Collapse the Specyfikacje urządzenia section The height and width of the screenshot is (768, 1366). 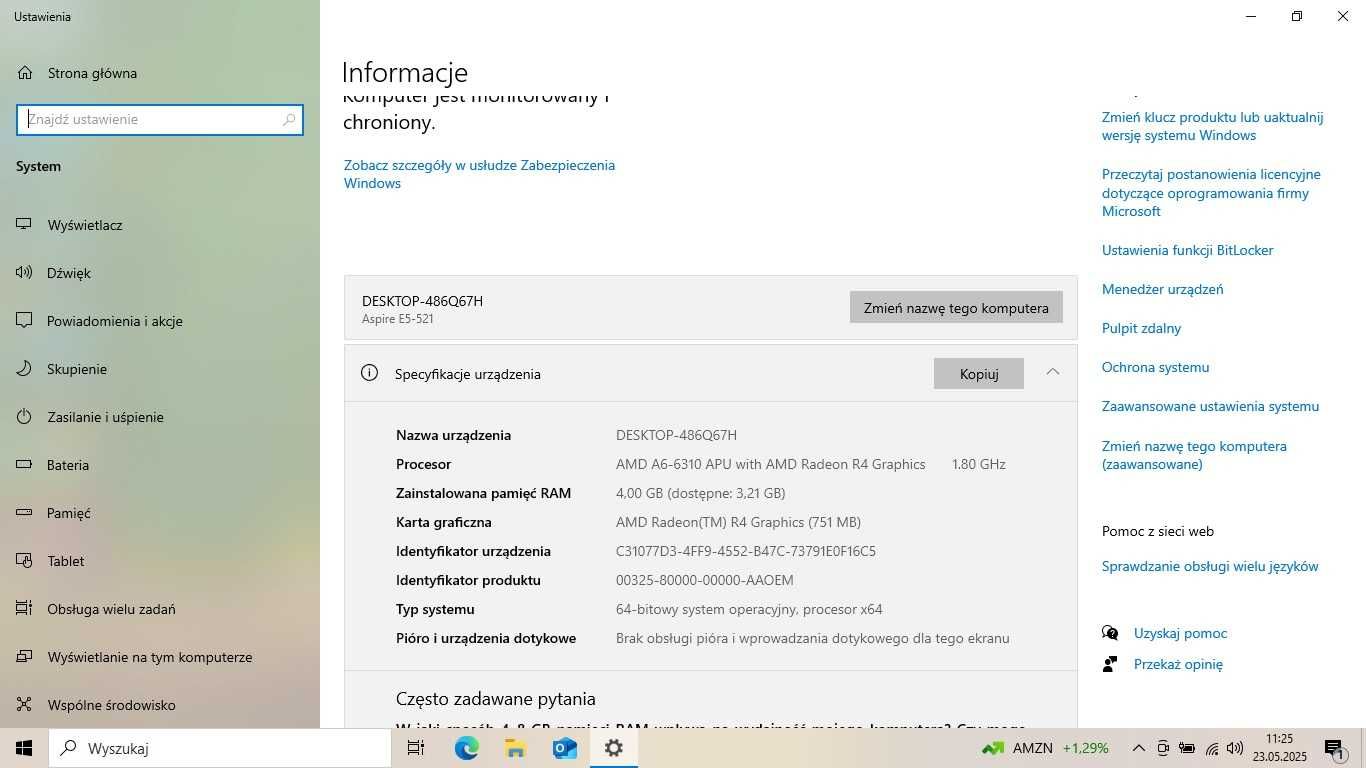[1053, 372]
